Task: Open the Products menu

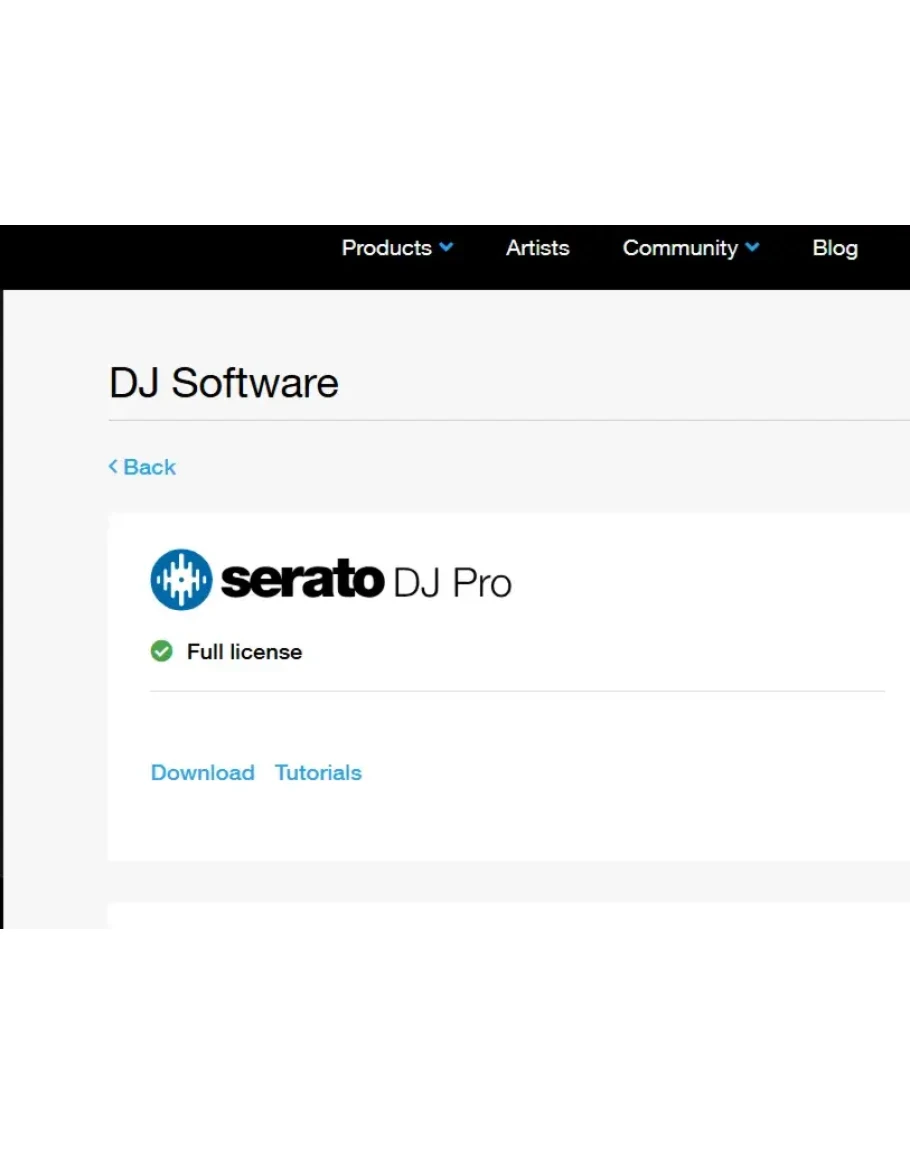Action: pos(387,248)
